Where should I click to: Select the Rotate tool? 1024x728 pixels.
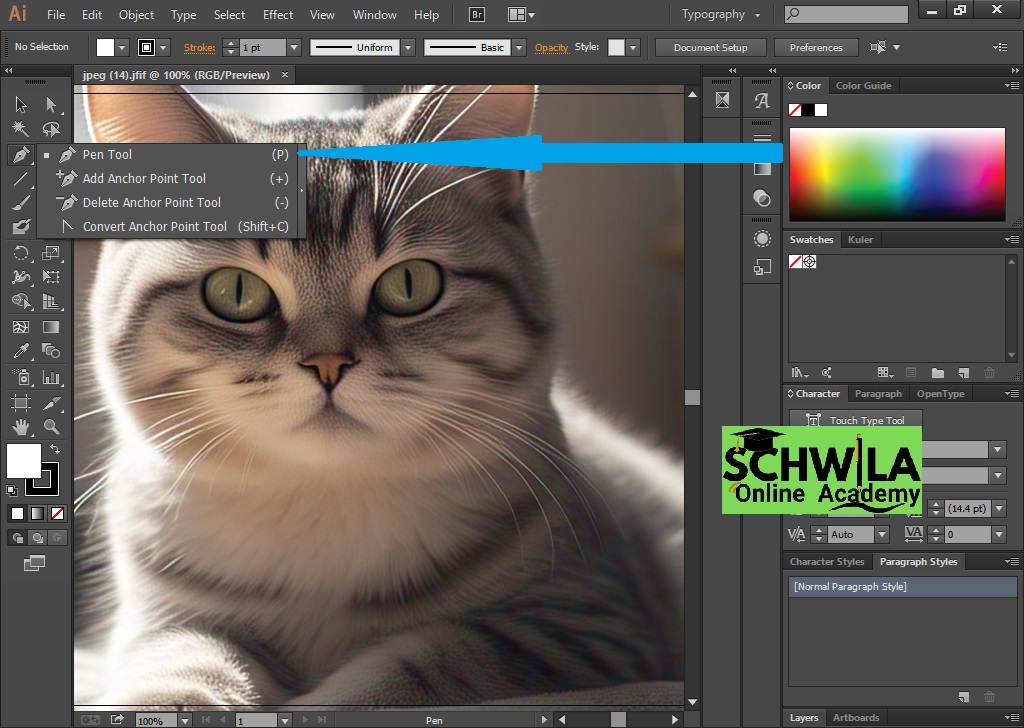(21, 253)
